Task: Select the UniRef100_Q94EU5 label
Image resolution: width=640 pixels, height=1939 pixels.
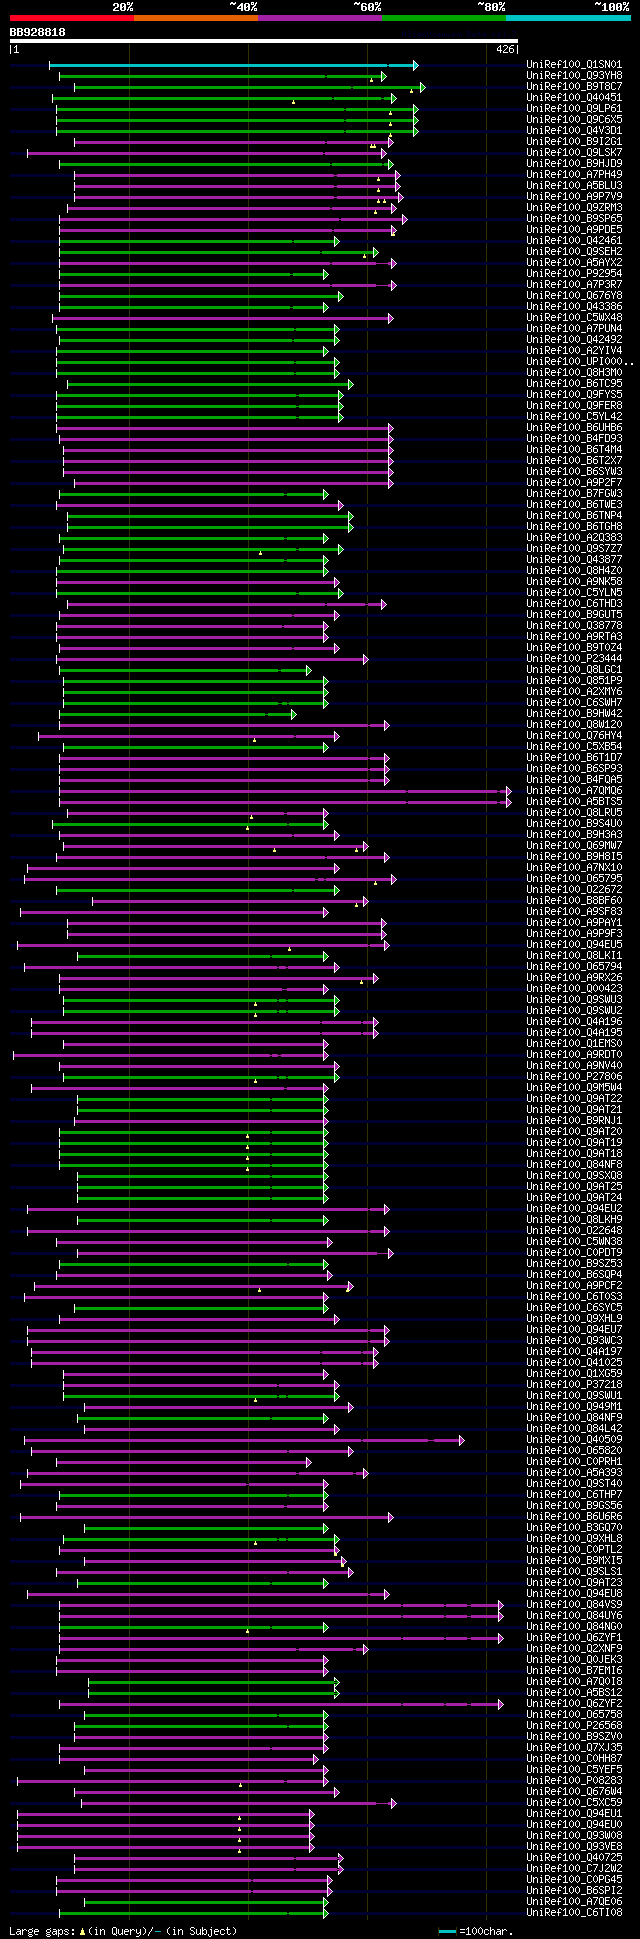Action: pos(574,945)
